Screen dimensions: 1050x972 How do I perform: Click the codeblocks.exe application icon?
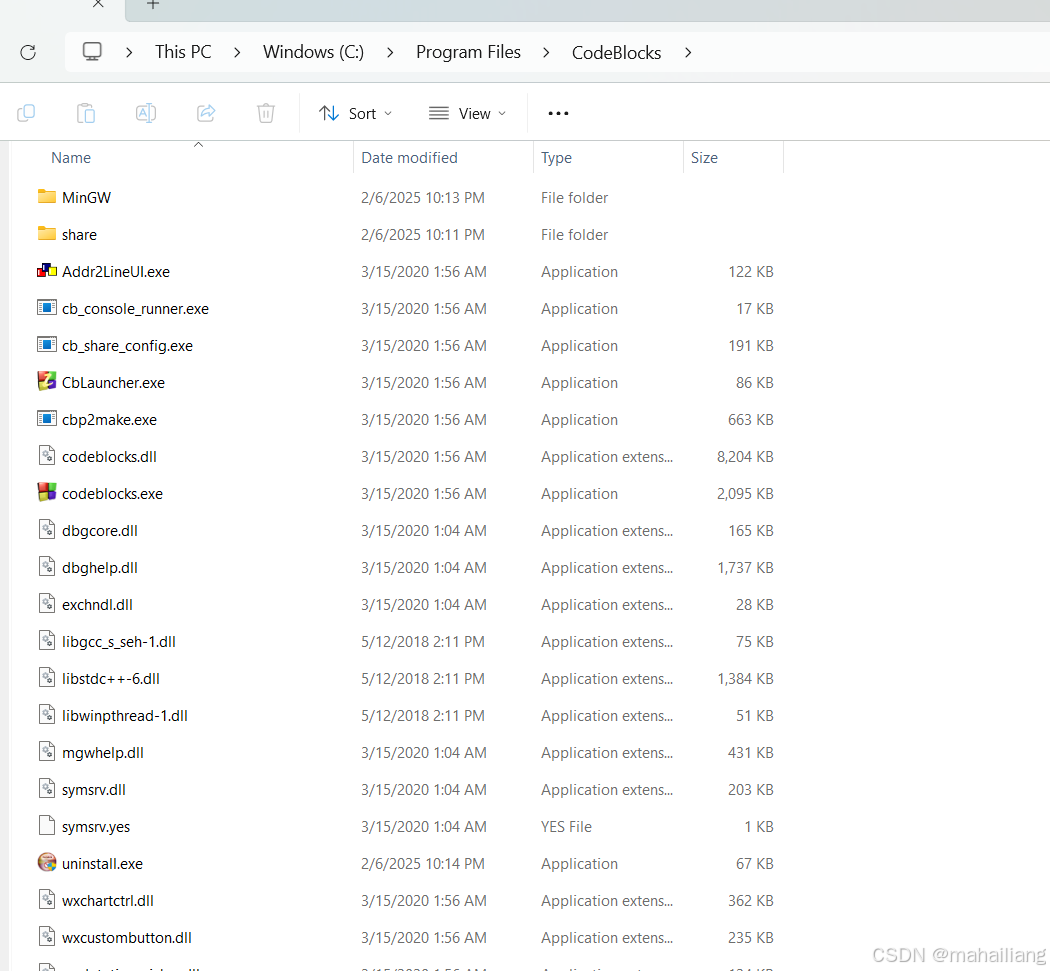(x=47, y=493)
